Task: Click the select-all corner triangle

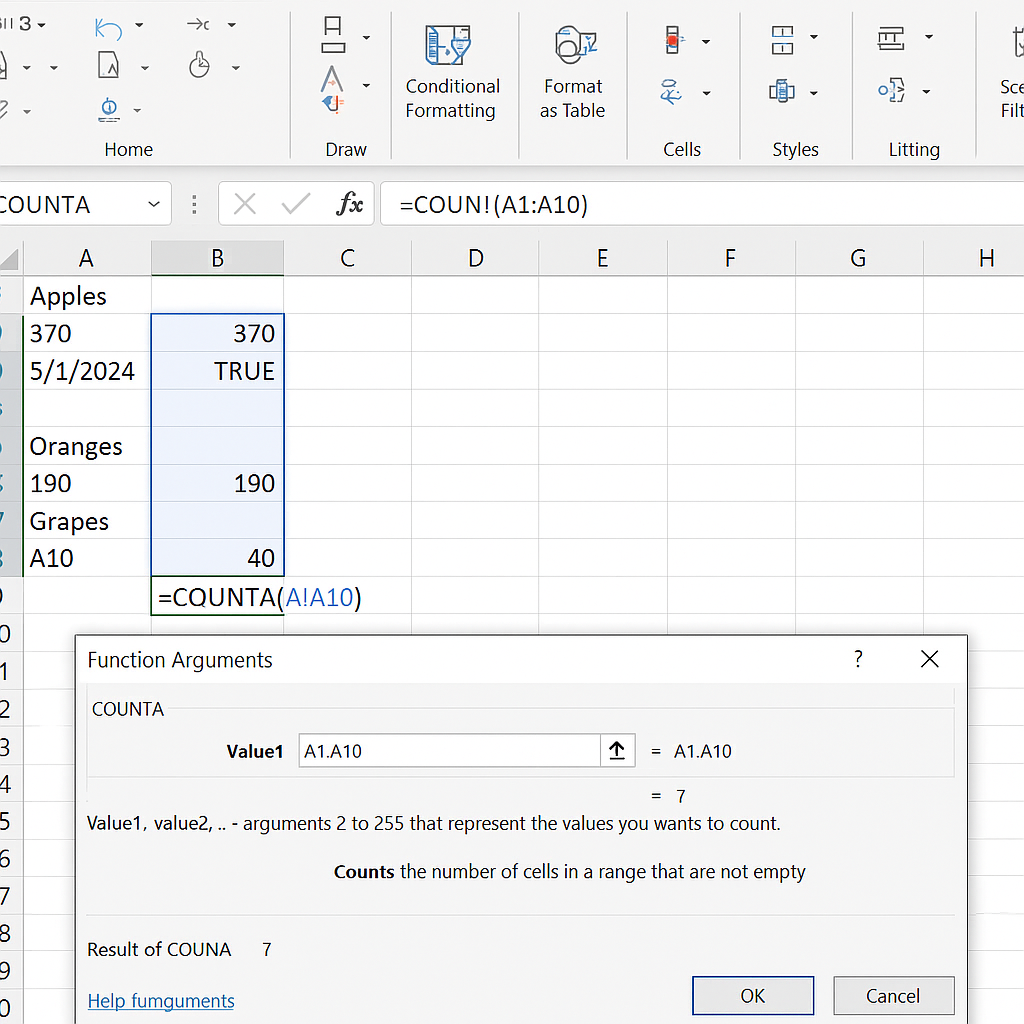Action: [x=10, y=259]
